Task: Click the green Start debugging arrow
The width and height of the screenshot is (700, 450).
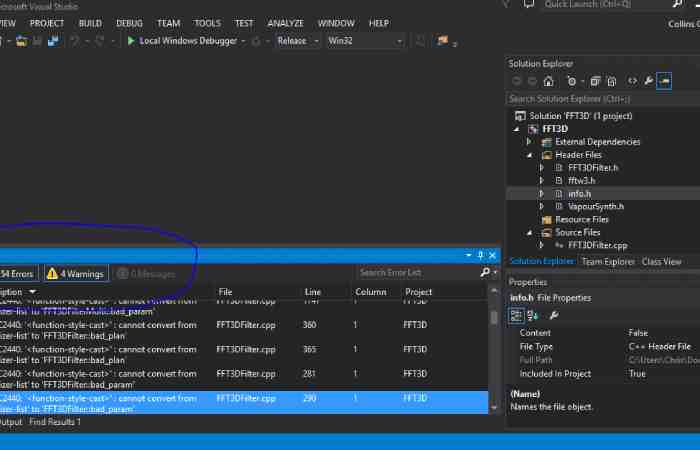Action: click(x=131, y=41)
